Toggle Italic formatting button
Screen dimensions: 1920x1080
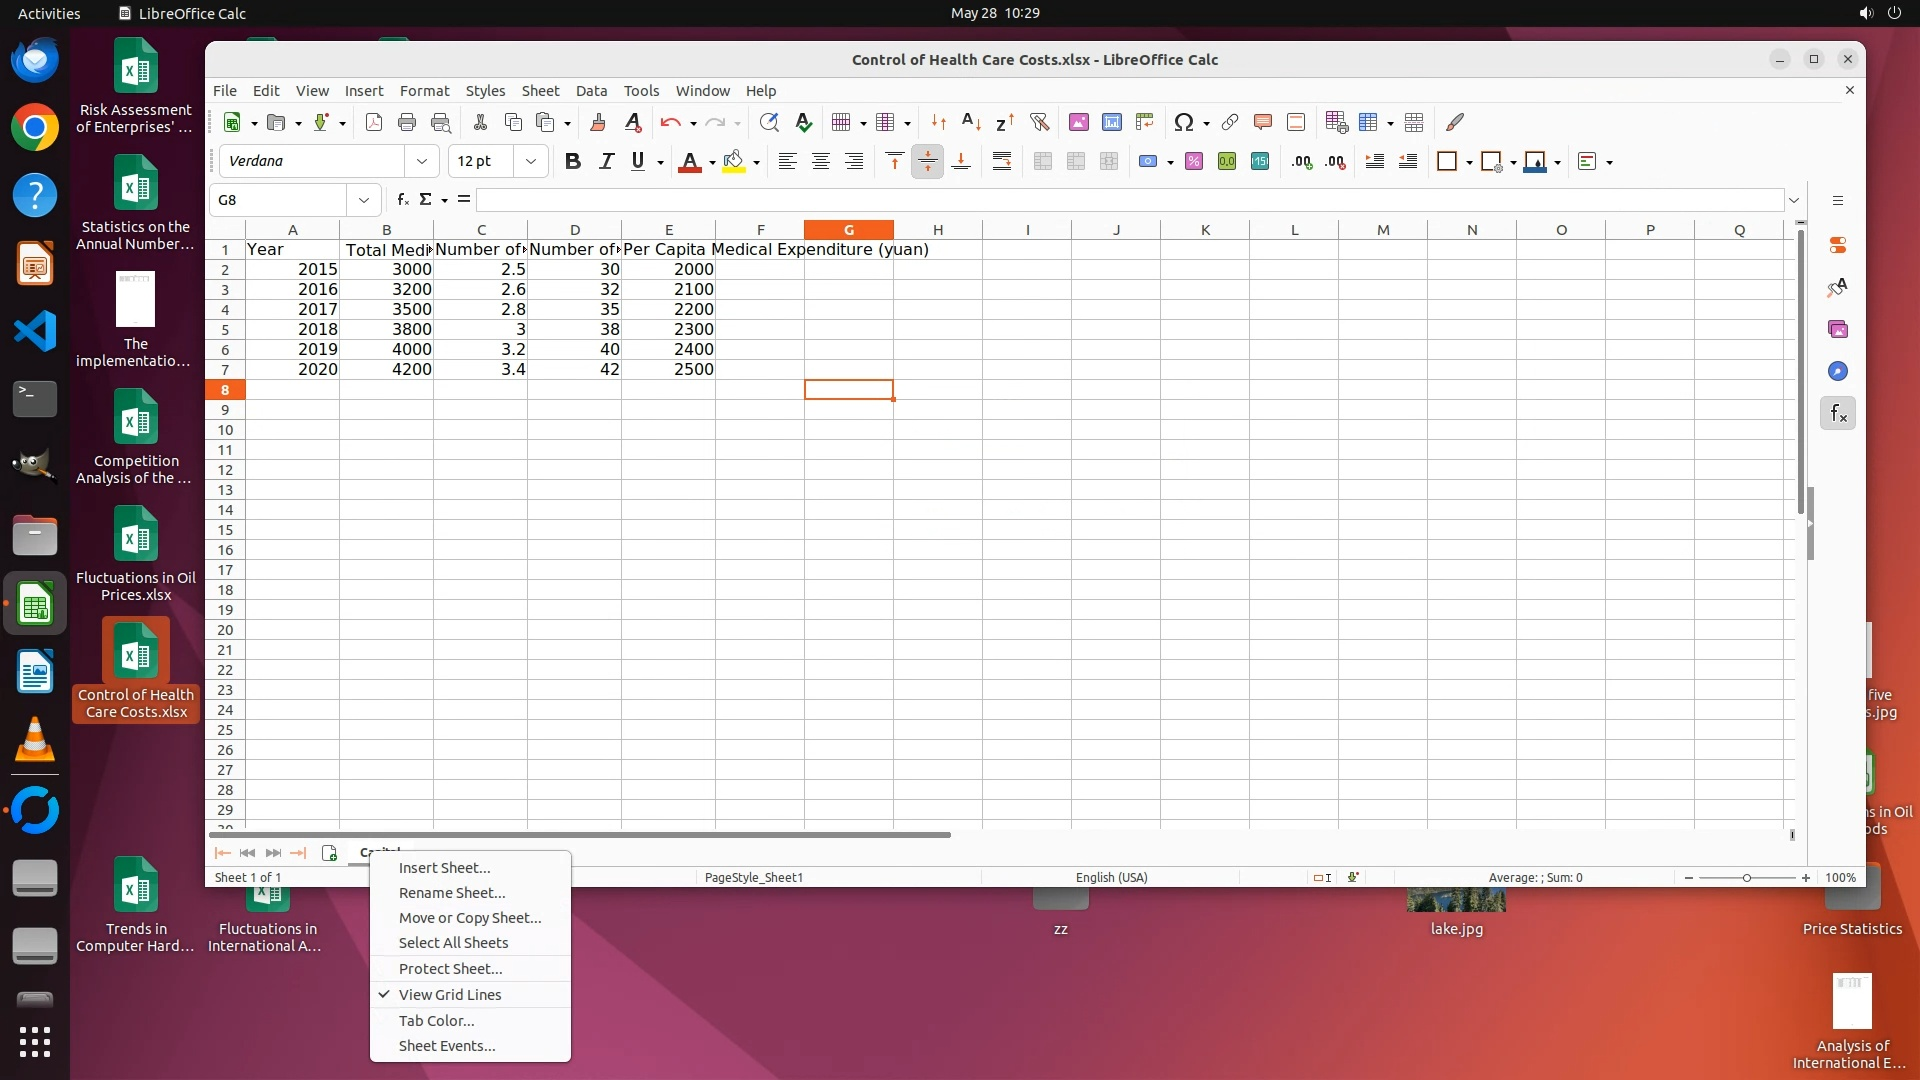(605, 162)
